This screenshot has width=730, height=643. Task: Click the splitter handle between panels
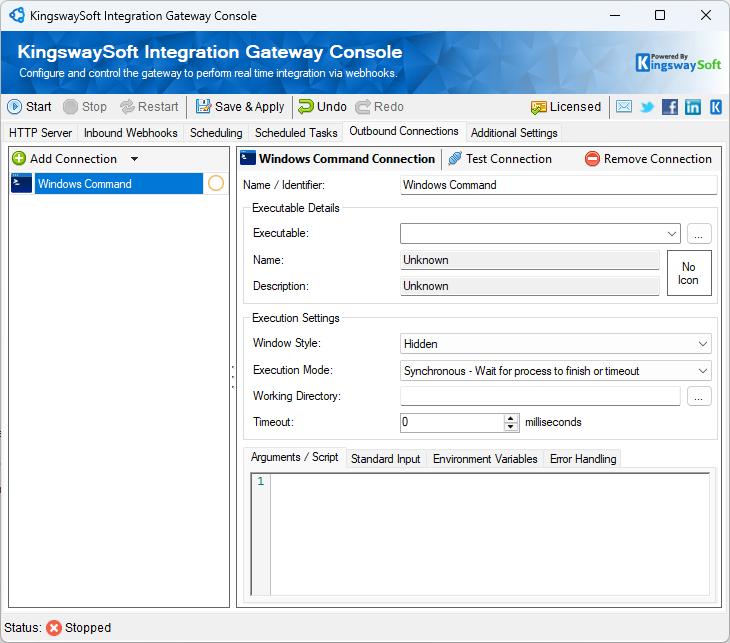click(x=233, y=377)
